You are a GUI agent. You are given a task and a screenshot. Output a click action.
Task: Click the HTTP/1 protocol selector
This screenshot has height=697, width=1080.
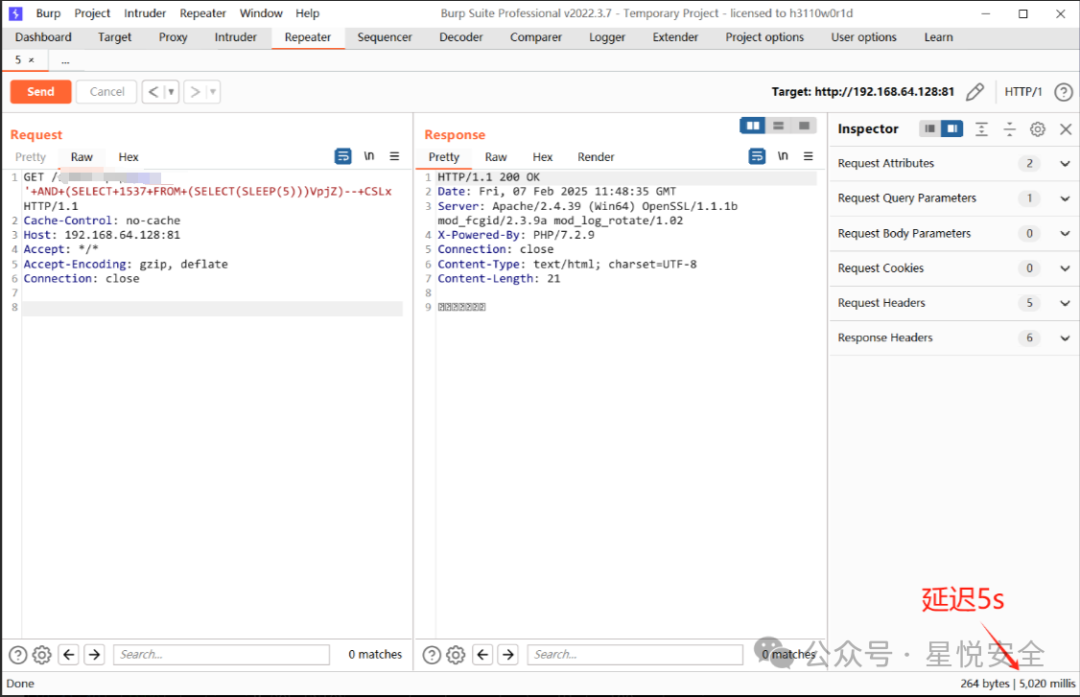(1023, 92)
